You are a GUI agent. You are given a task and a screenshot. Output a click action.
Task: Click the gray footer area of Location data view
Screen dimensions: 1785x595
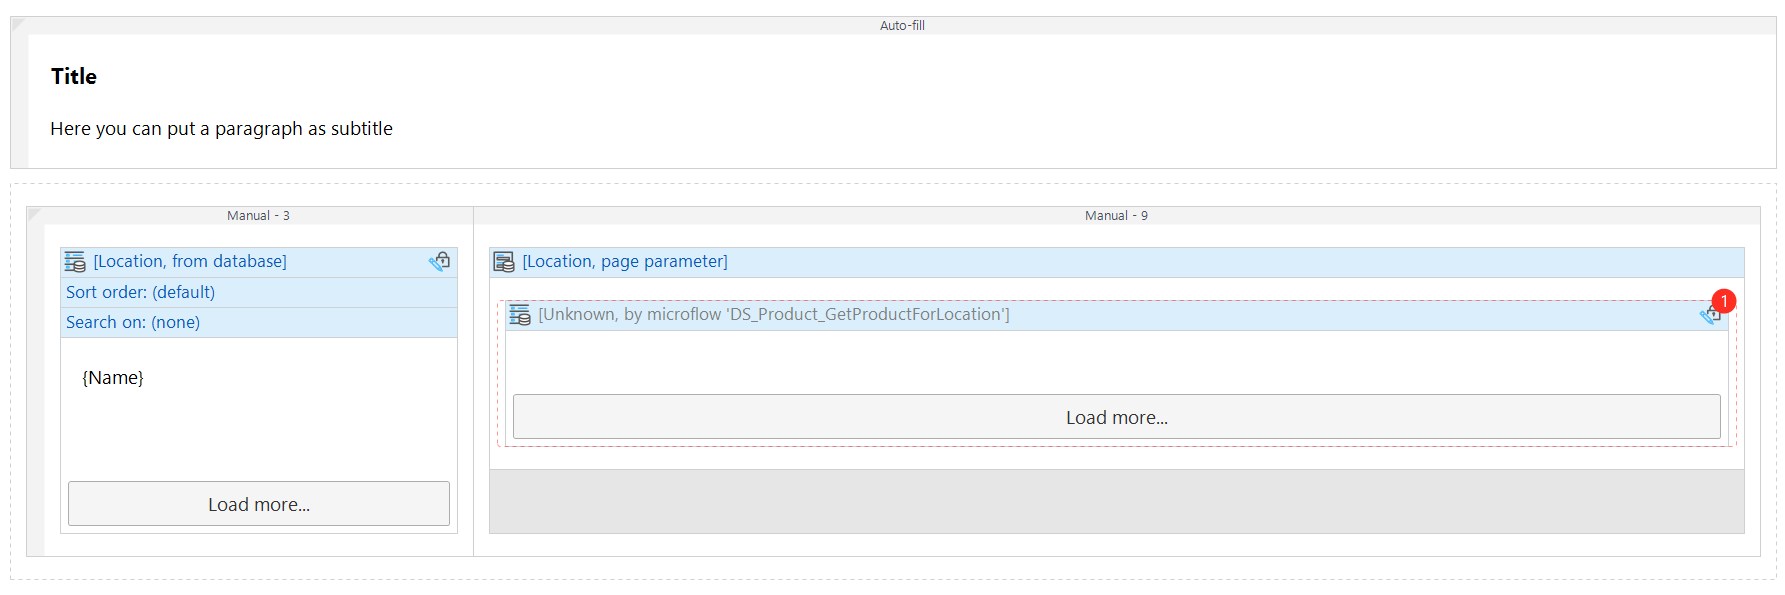click(x=1117, y=501)
